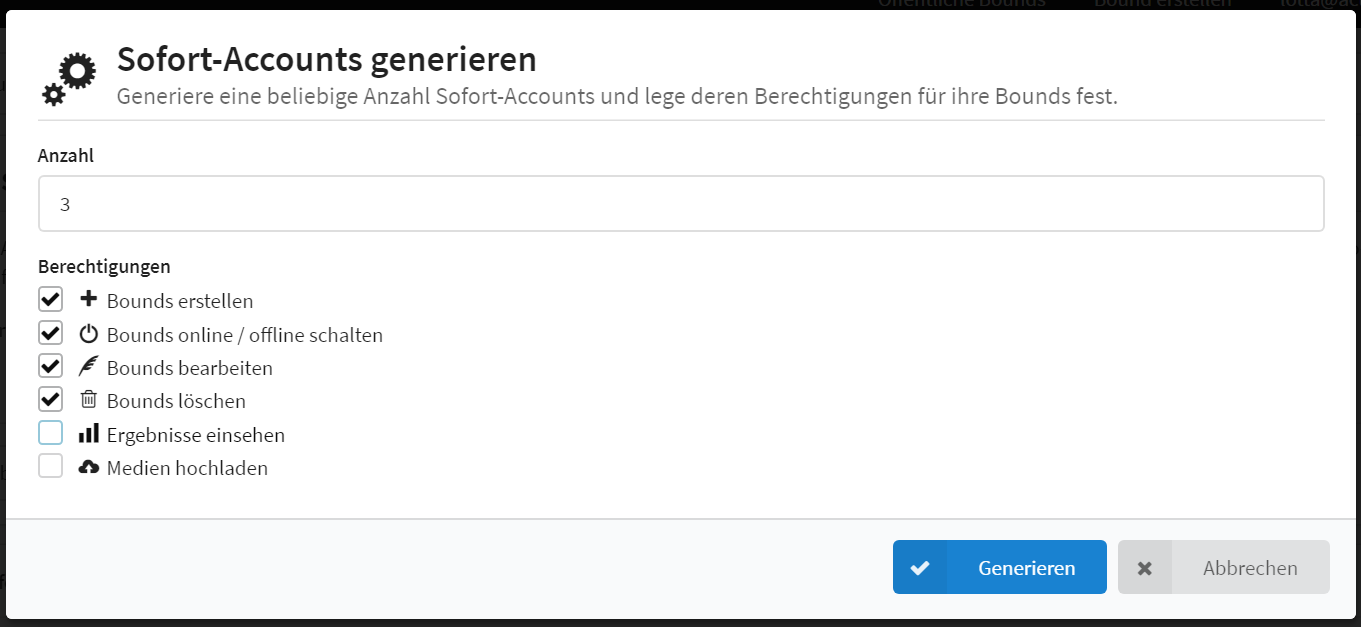Uncheck the Bounds erstellen checkbox

click(51, 299)
